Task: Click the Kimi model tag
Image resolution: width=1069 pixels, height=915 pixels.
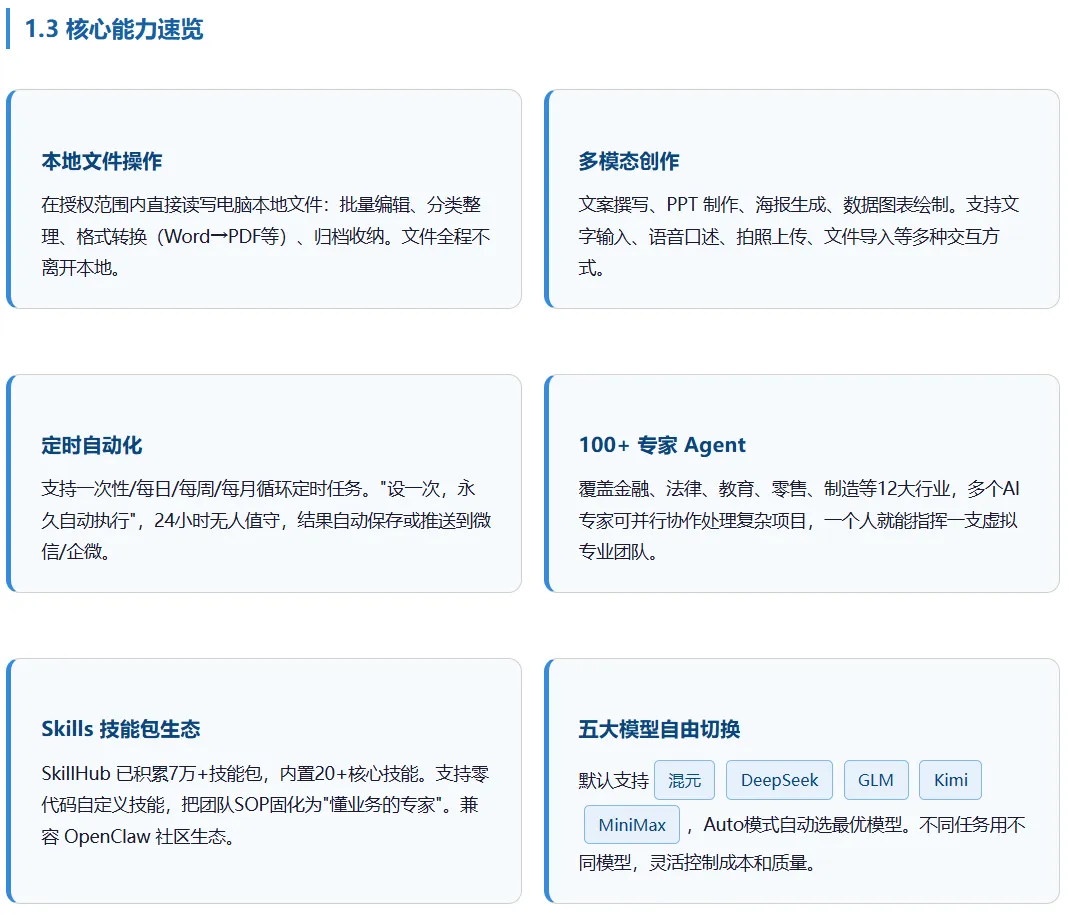Action: coord(950,779)
